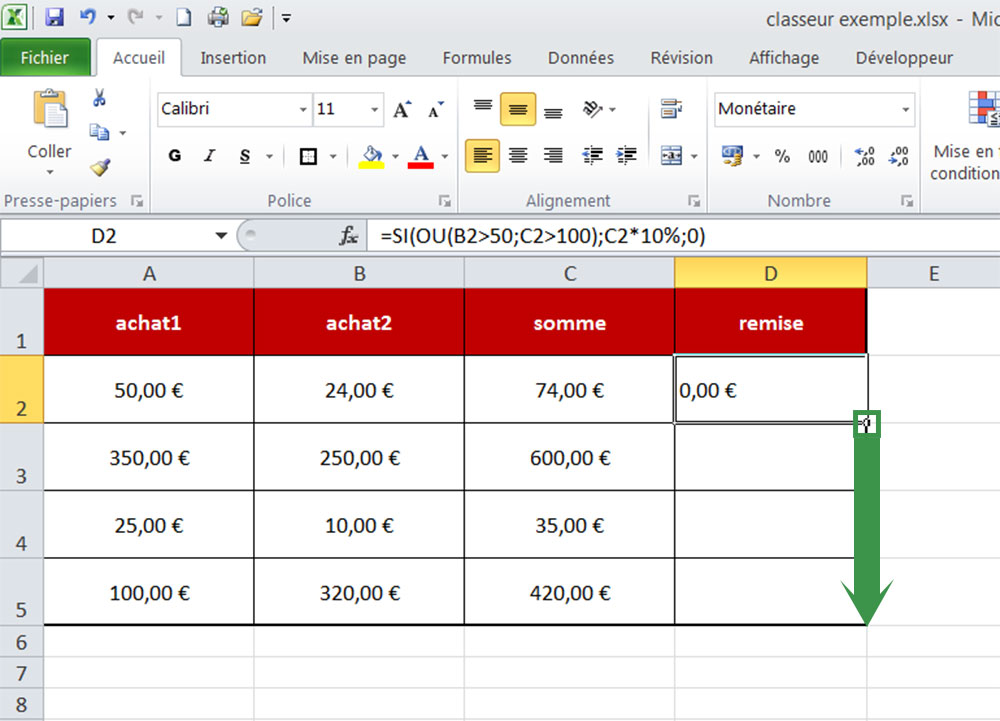Image resolution: width=1000 pixels, height=721 pixels.
Task: Toggle Underline S button
Action: pos(245,156)
